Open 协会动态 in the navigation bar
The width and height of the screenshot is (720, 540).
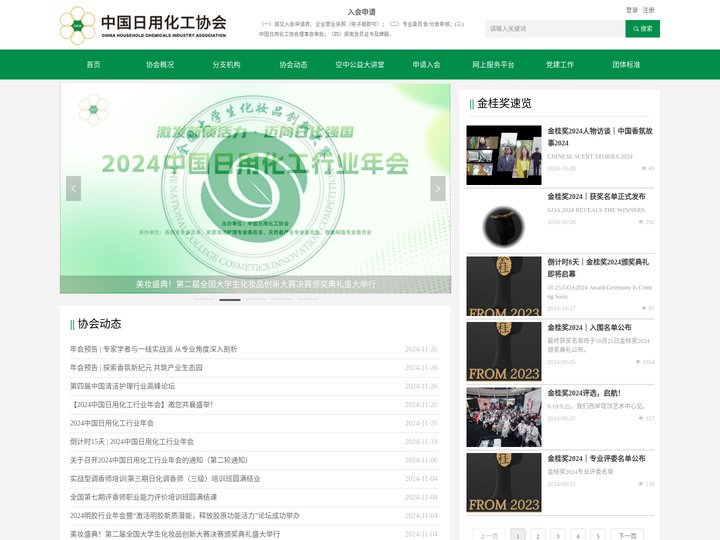pos(293,65)
